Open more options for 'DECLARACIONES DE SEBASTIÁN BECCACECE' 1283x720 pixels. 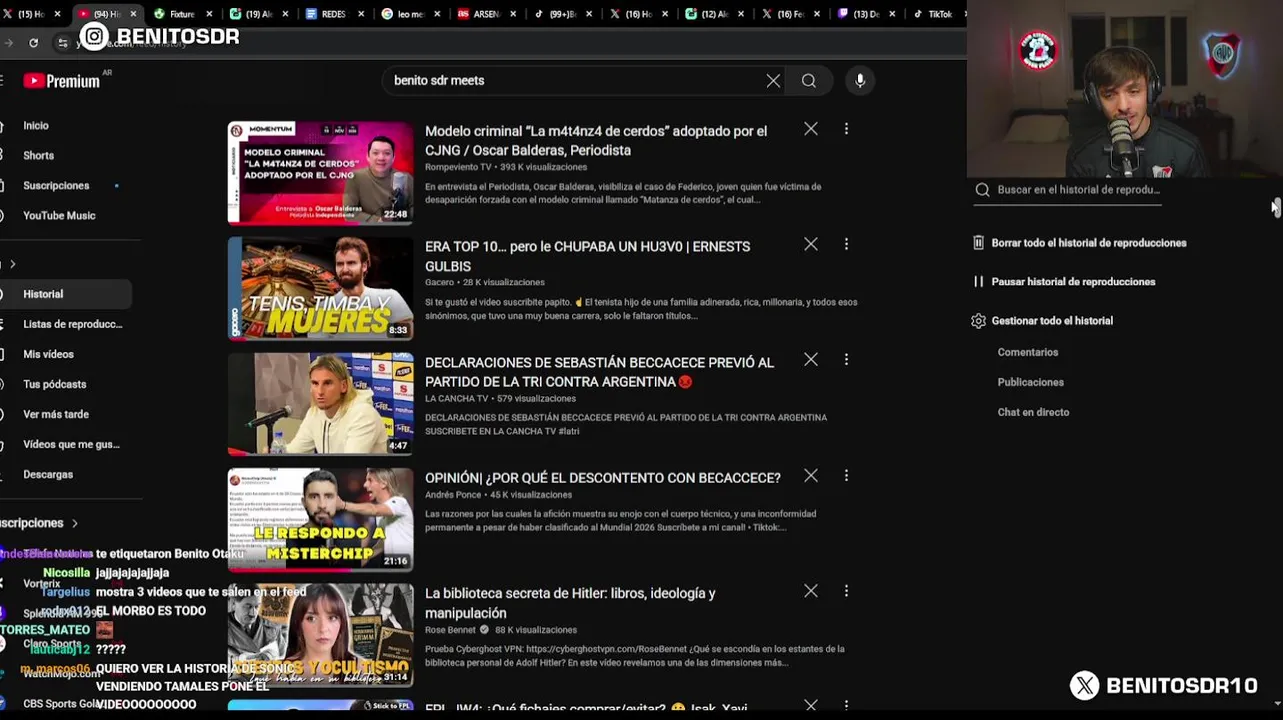pyautogui.click(x=846, y=360)
